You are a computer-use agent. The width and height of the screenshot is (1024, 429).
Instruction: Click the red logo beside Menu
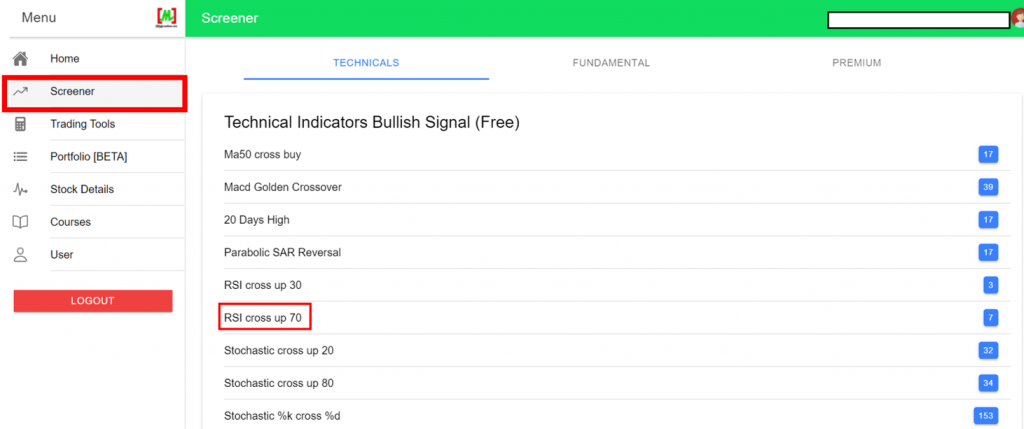166,17
